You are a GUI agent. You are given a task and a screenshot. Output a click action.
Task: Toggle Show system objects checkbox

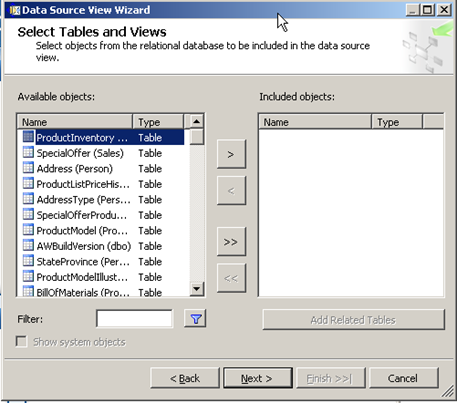(22, 342)
